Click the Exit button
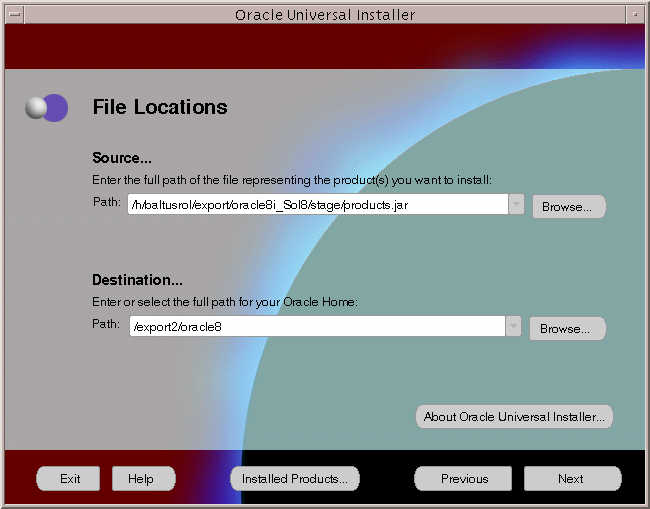650x509 pixels. coord(68,479)
